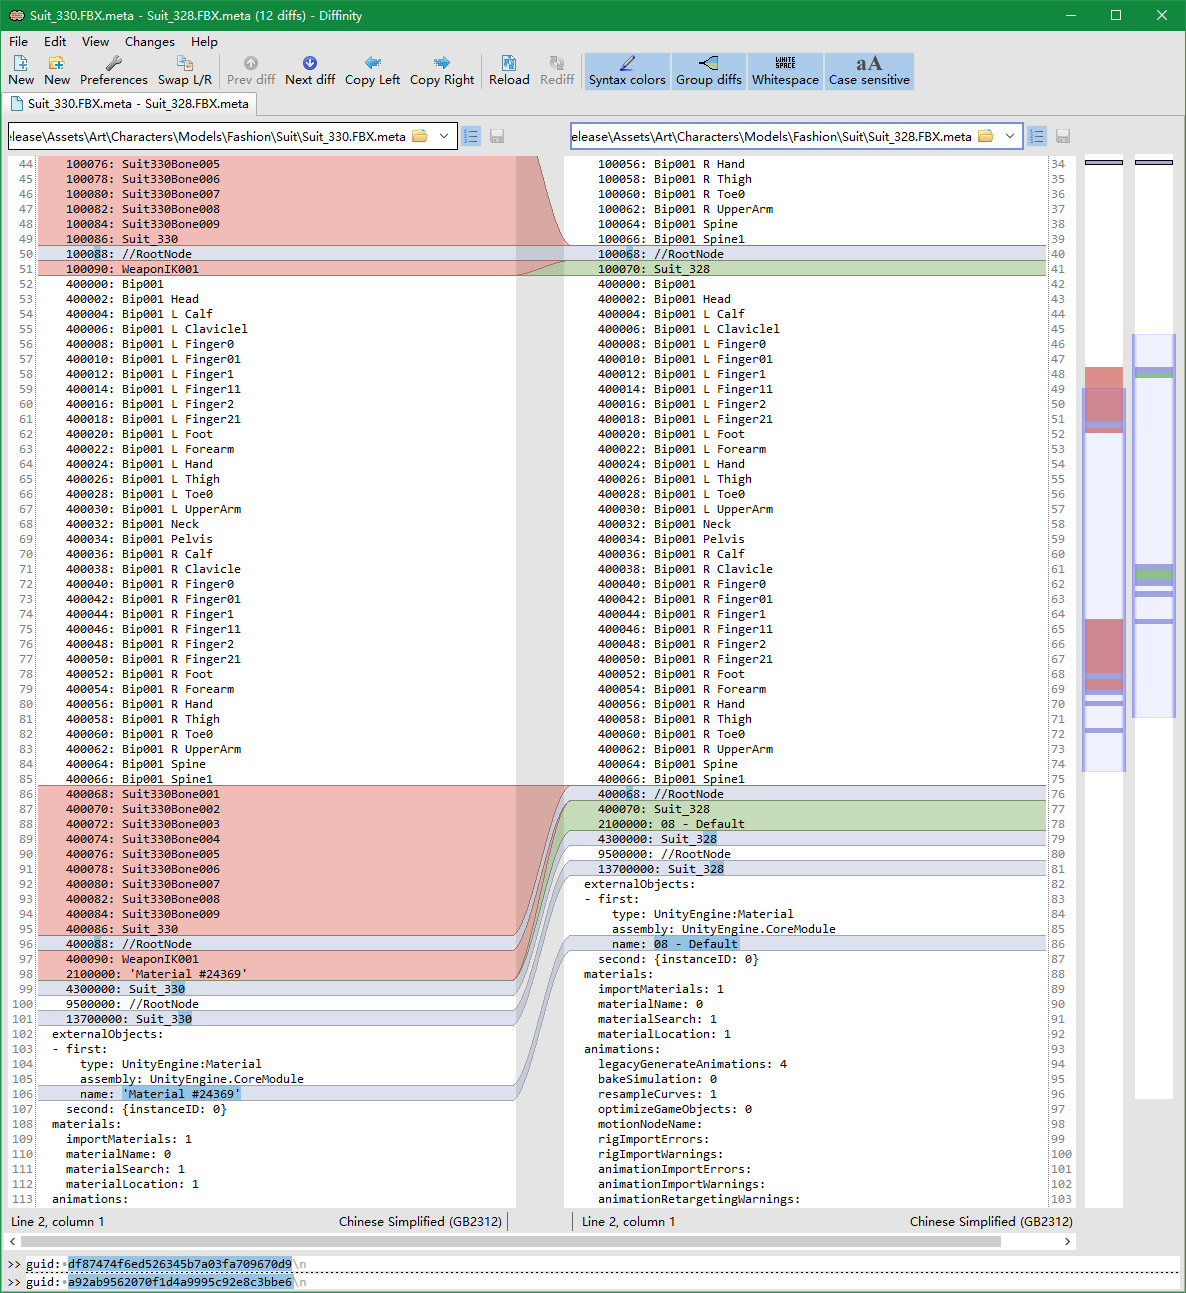Disable the Group diffs toggle

708,70
